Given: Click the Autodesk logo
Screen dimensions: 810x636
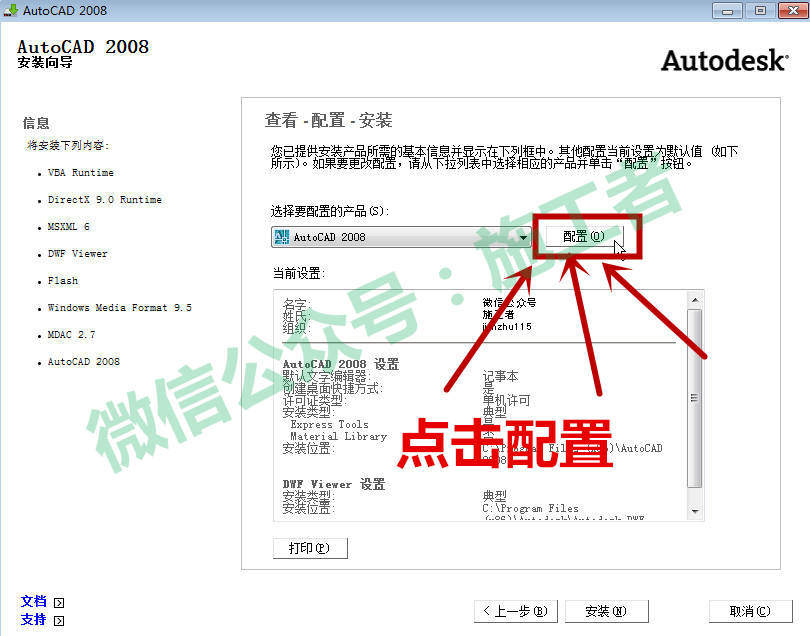Looking at the screenshot, I should tap(725, 60).
